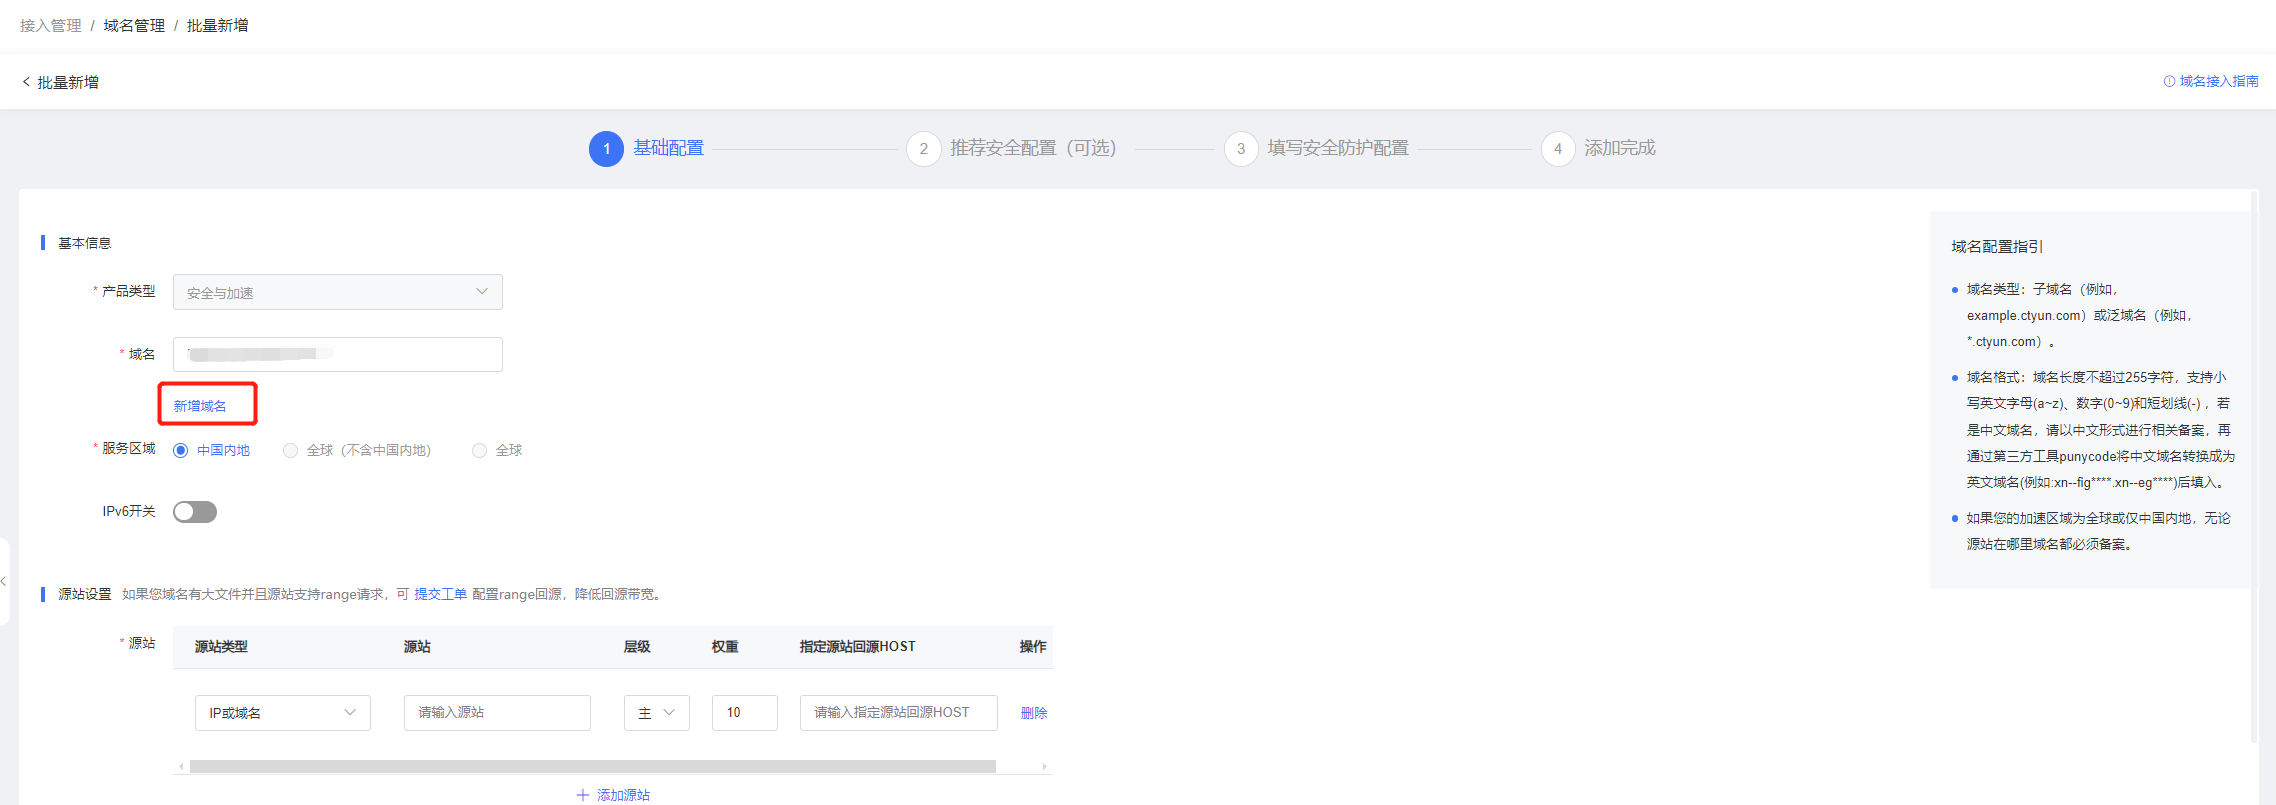Screen dimensions: 2276x805
Task: Click the 操作 column header
Action: tap(1033, 647)
